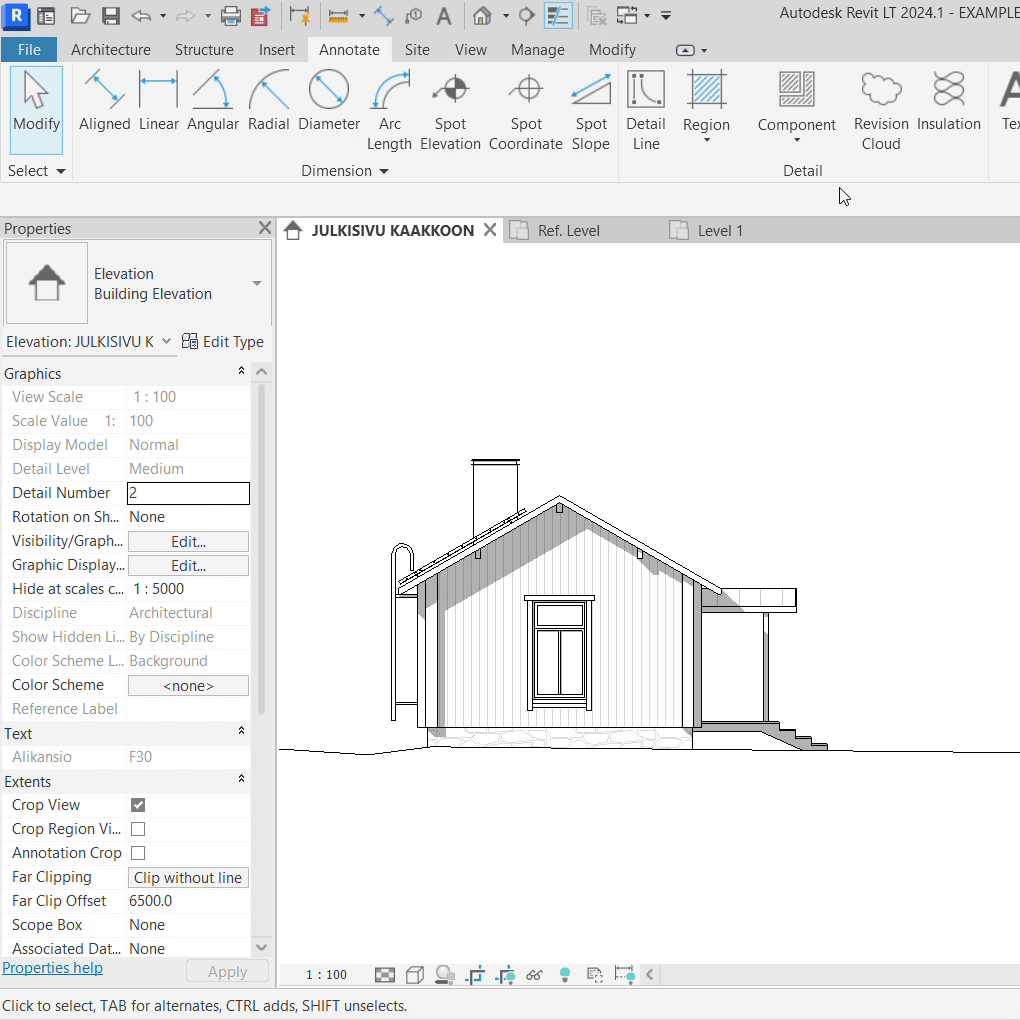Enable the Crop Region Visible checkbox
This screenshot has height=1020, width=1020.
point(138,829)
